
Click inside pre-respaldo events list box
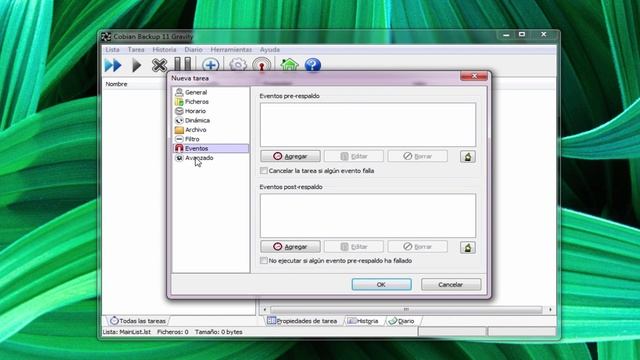pos(368,124)
